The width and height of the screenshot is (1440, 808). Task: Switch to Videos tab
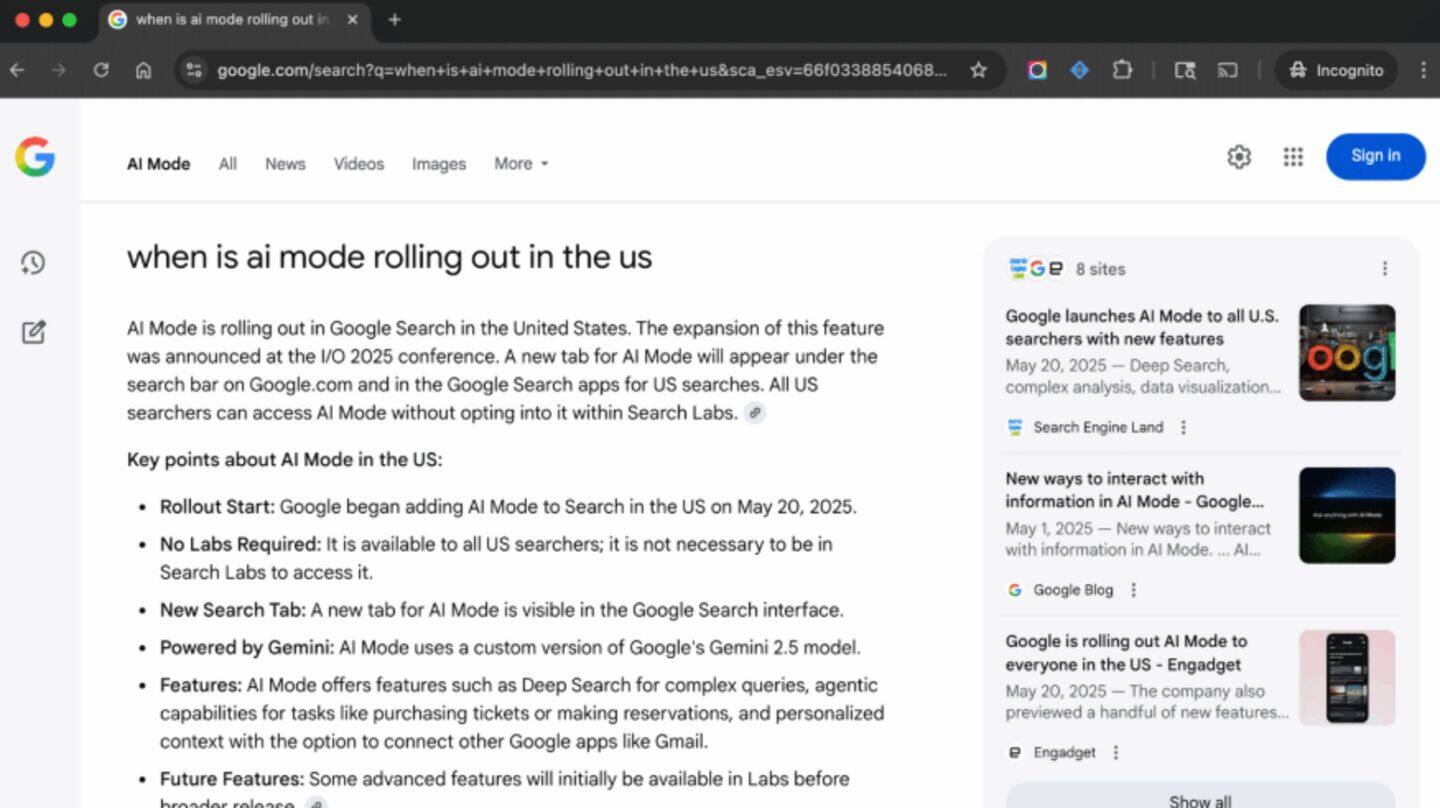pyautogui.click(x=359, y=164)
